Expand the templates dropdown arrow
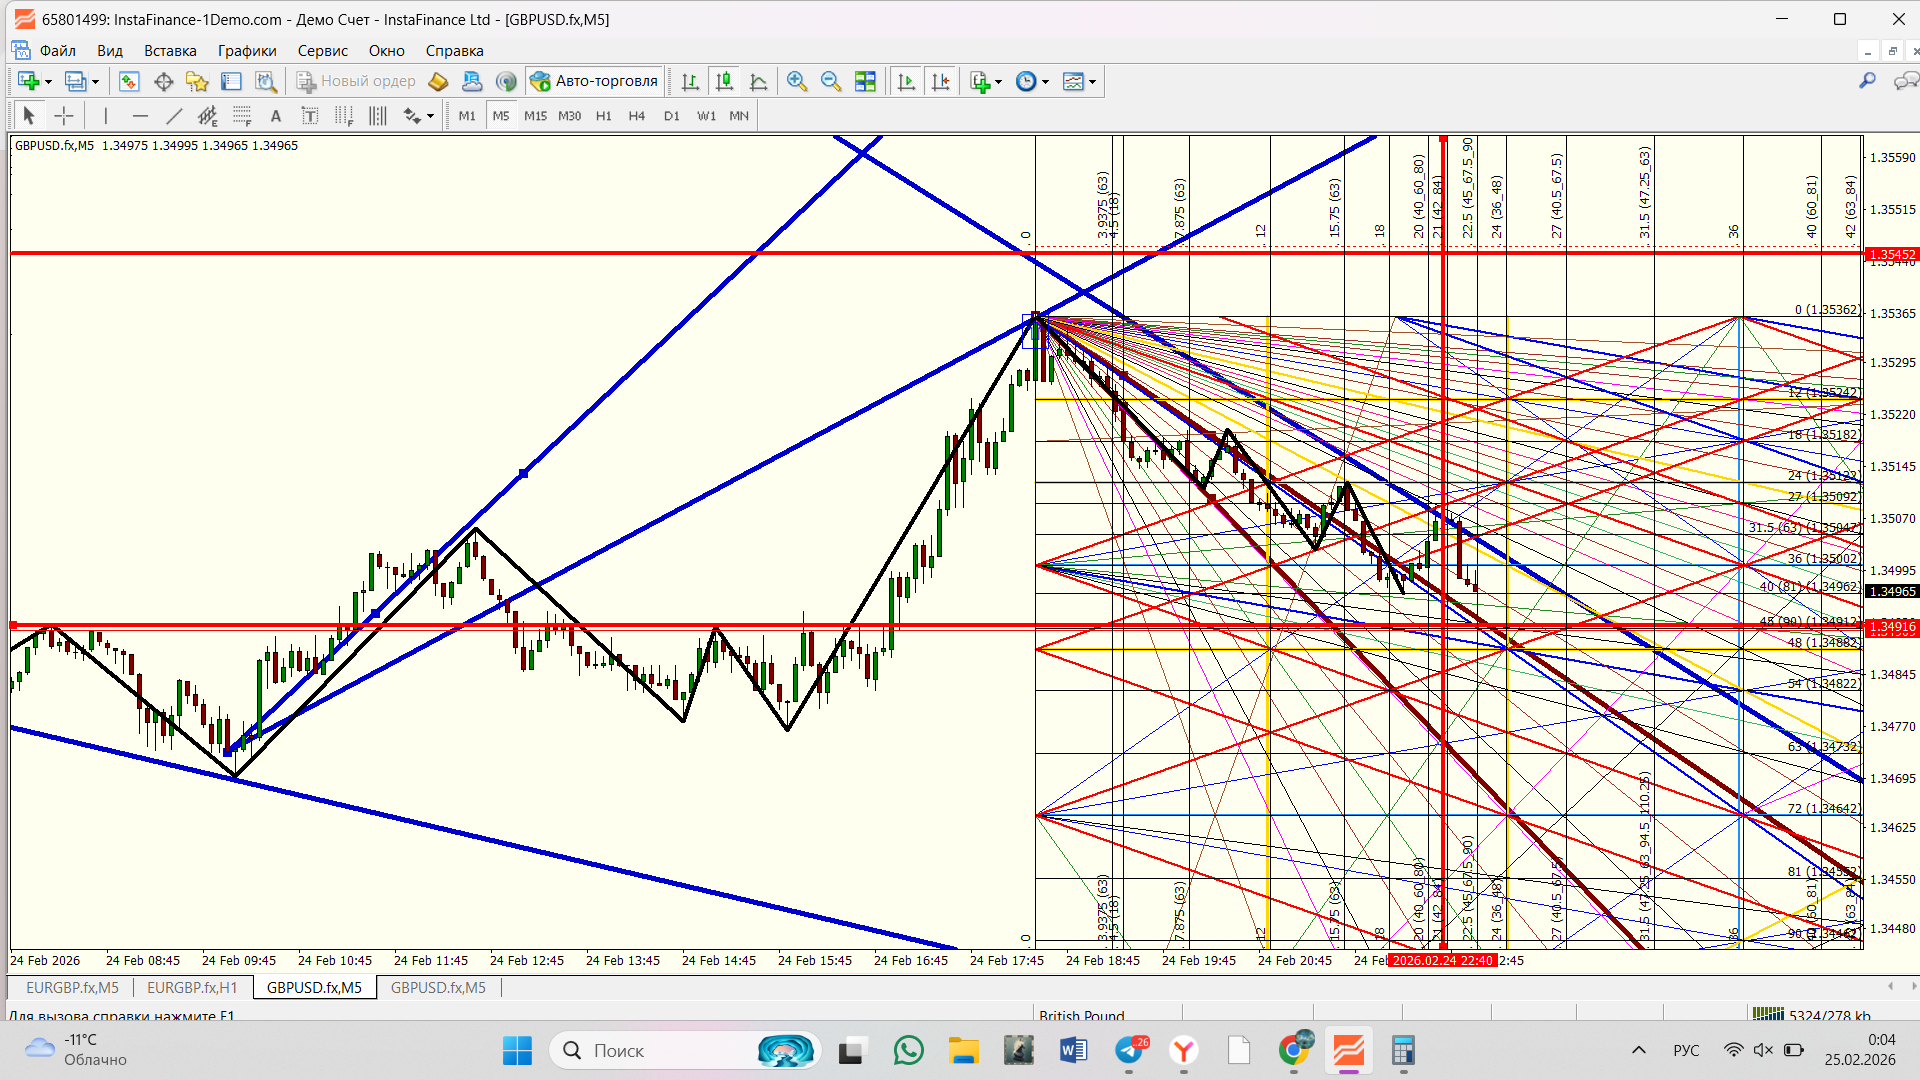 pos(1092,82)
